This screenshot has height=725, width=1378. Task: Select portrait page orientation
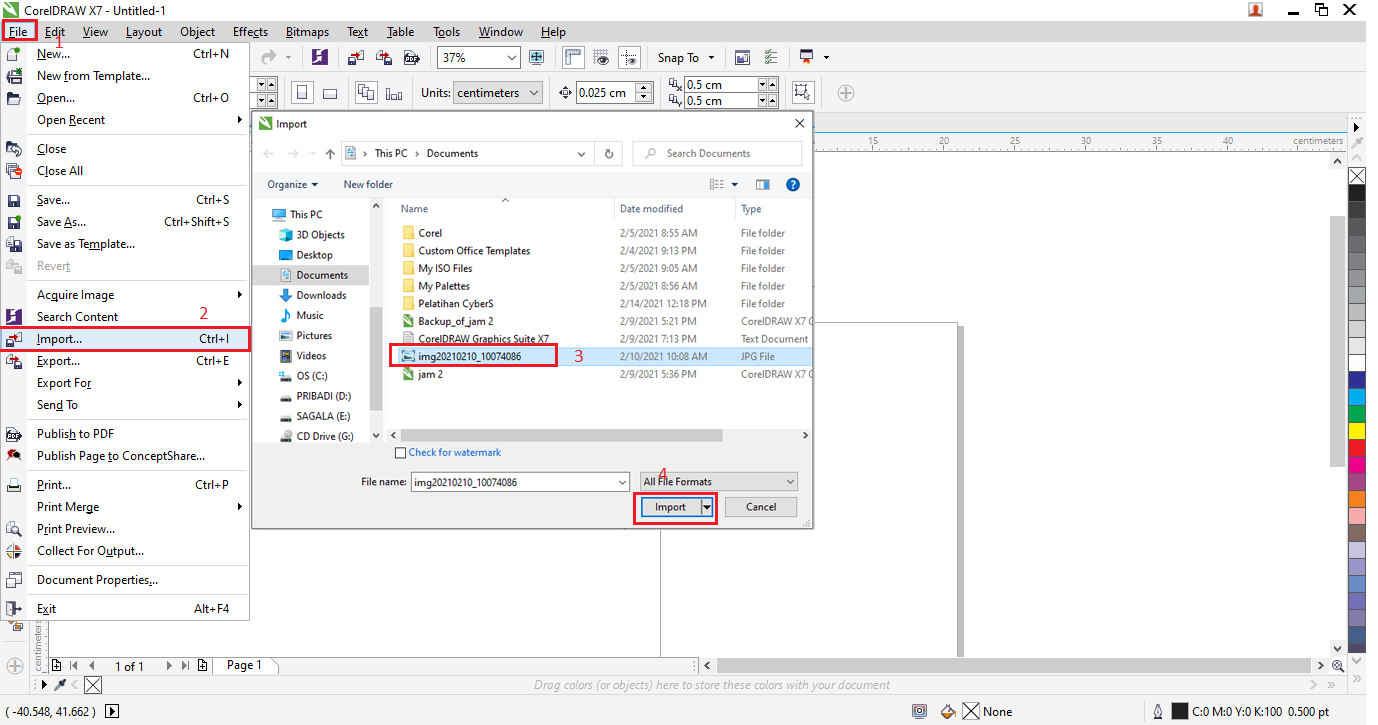click(302, 92)
